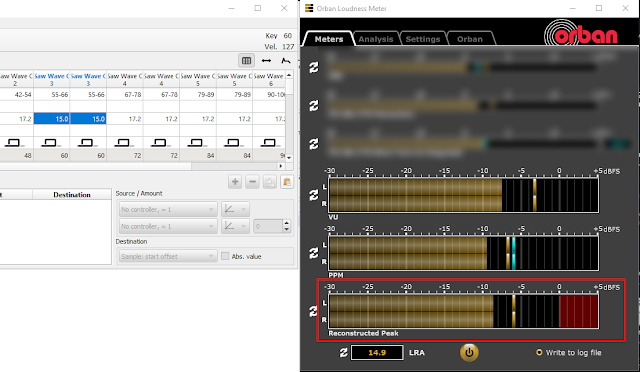Reset the Reconstructed Peak meter cycle icon
The image size is (640, 372).
point(313,311)
